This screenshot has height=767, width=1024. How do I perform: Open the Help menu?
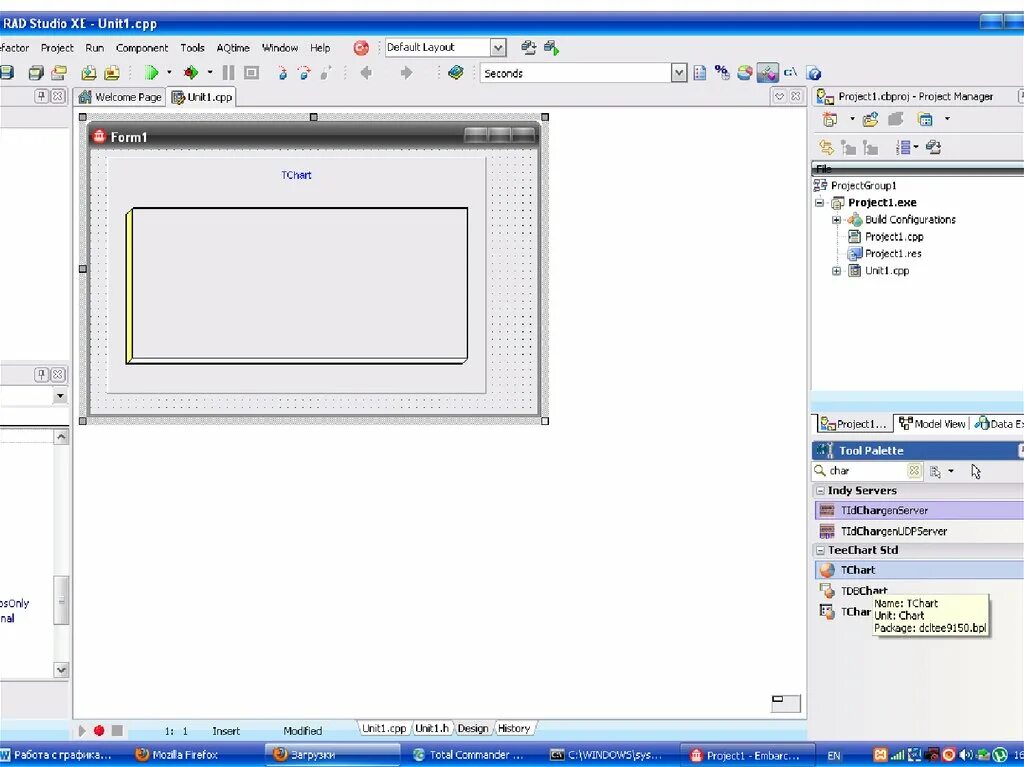[x=320, y=48]
